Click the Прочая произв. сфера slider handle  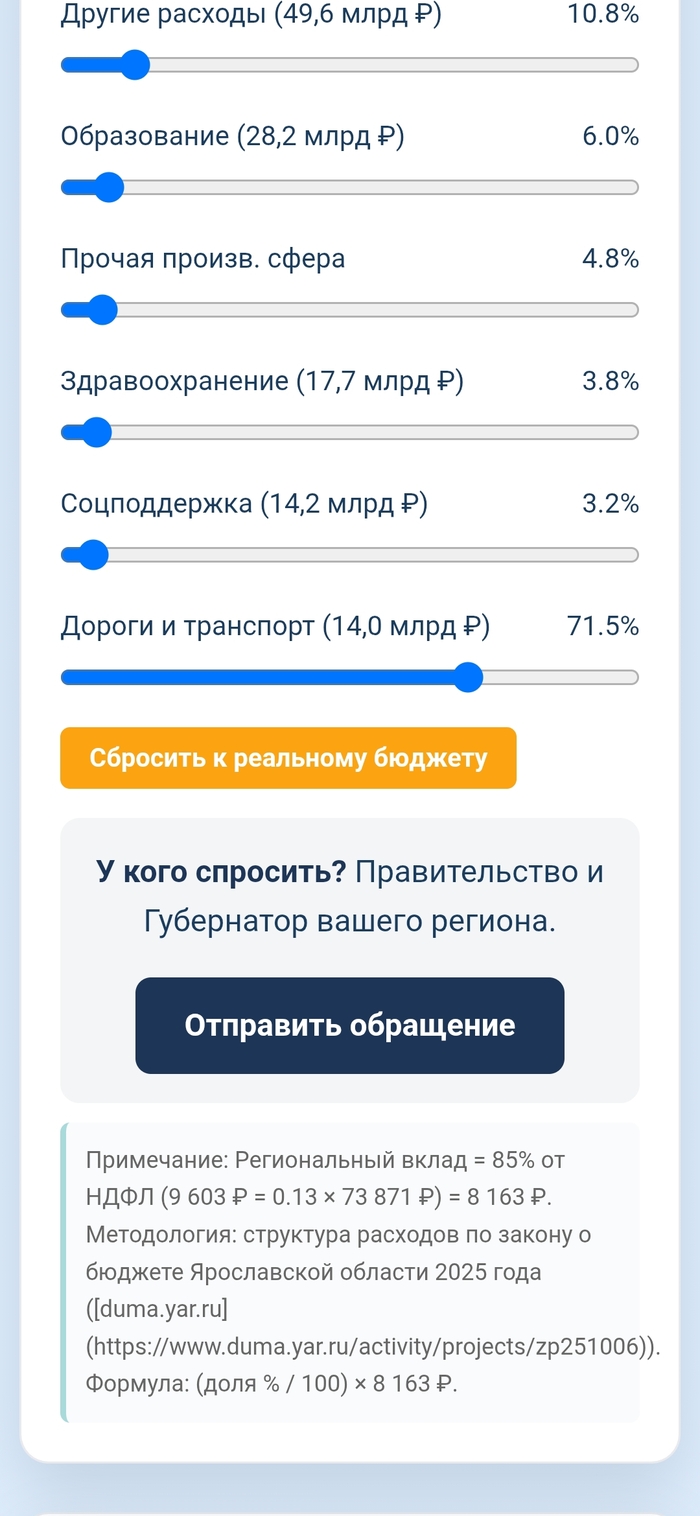pyautogui.click(x=101, y=310)
